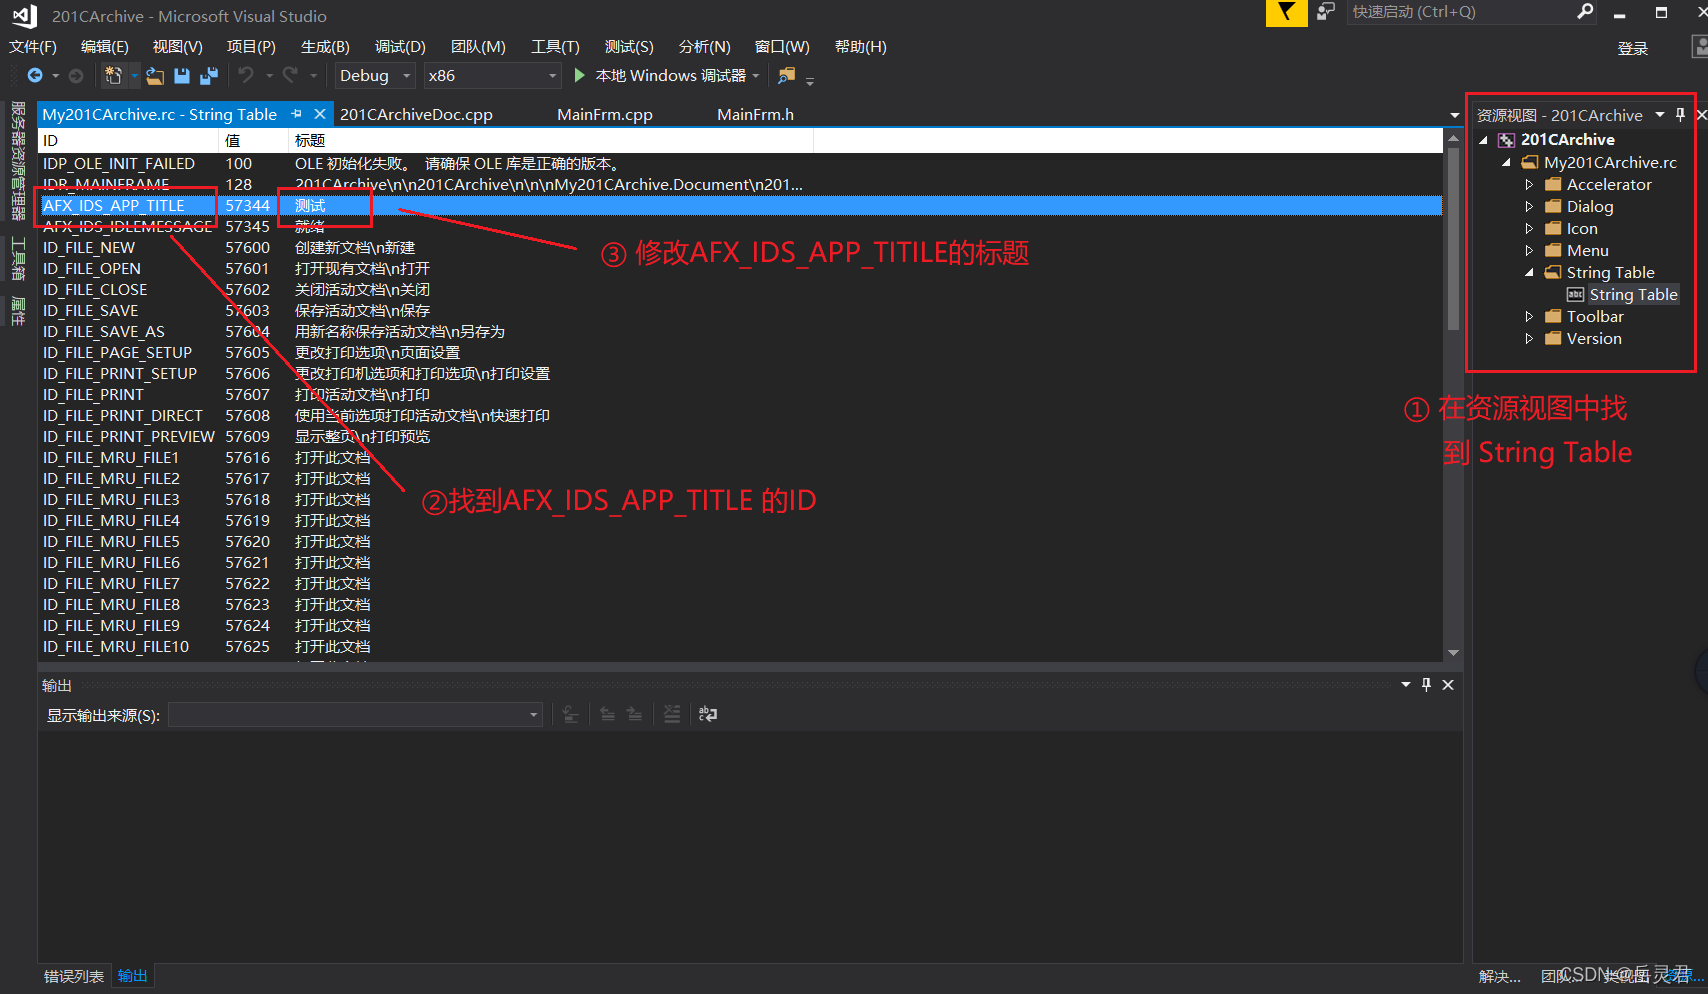
Task: Click the Redo arrow icon
Action: [290, 76]
